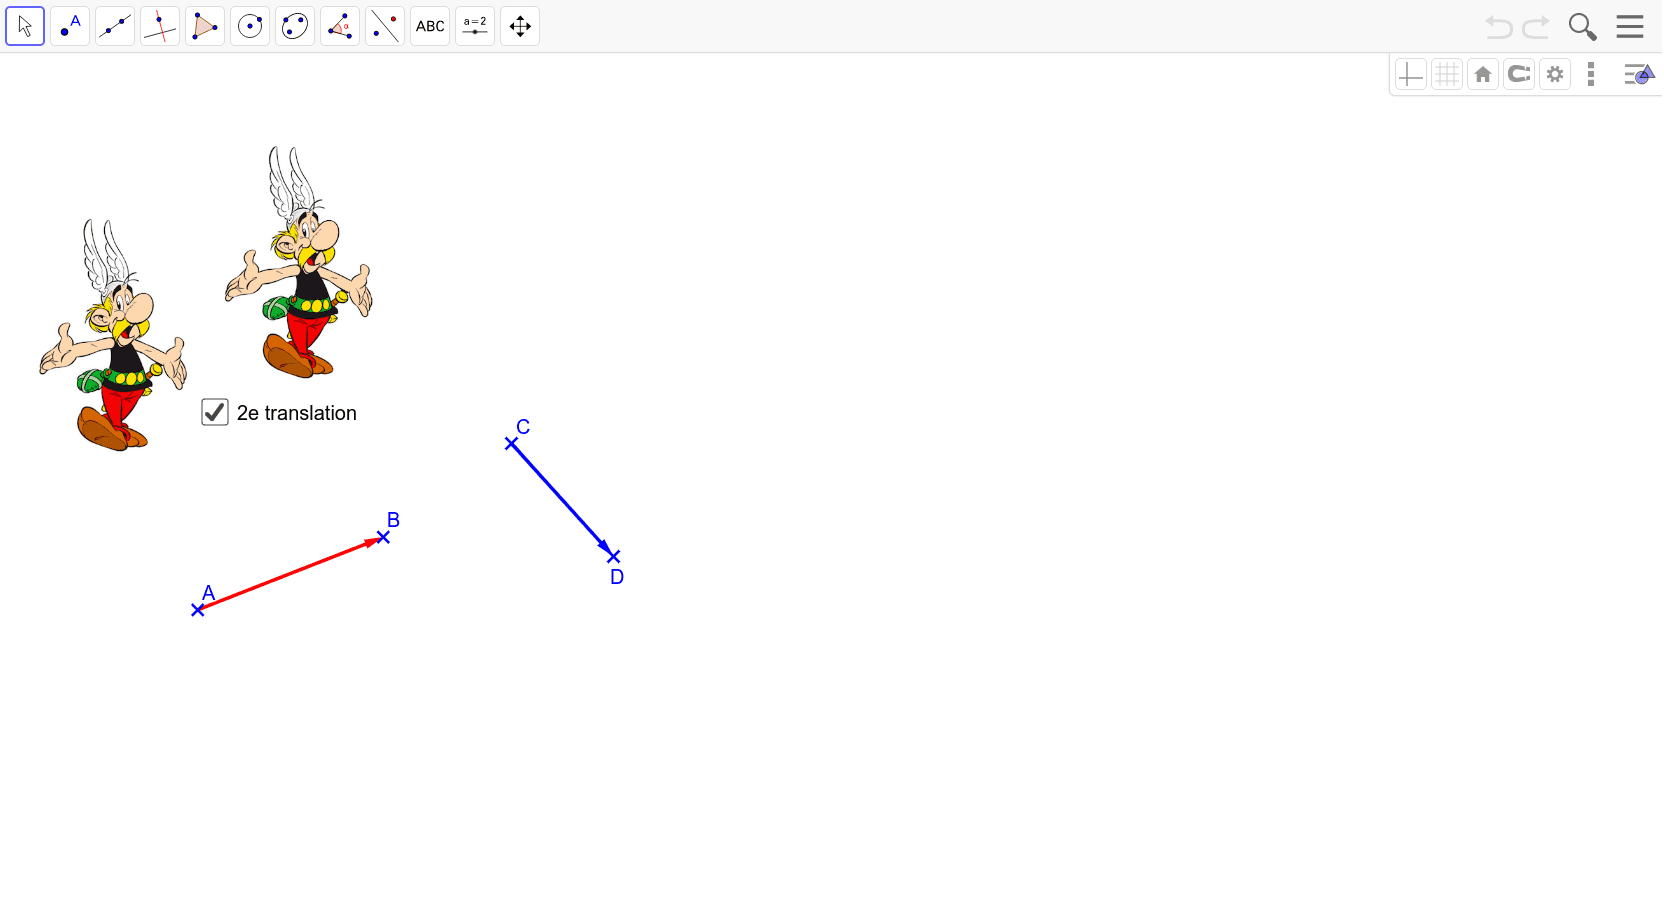
Task: Open the main hamburger menu
Action: pyautogui.click(x=1630, y=26)
